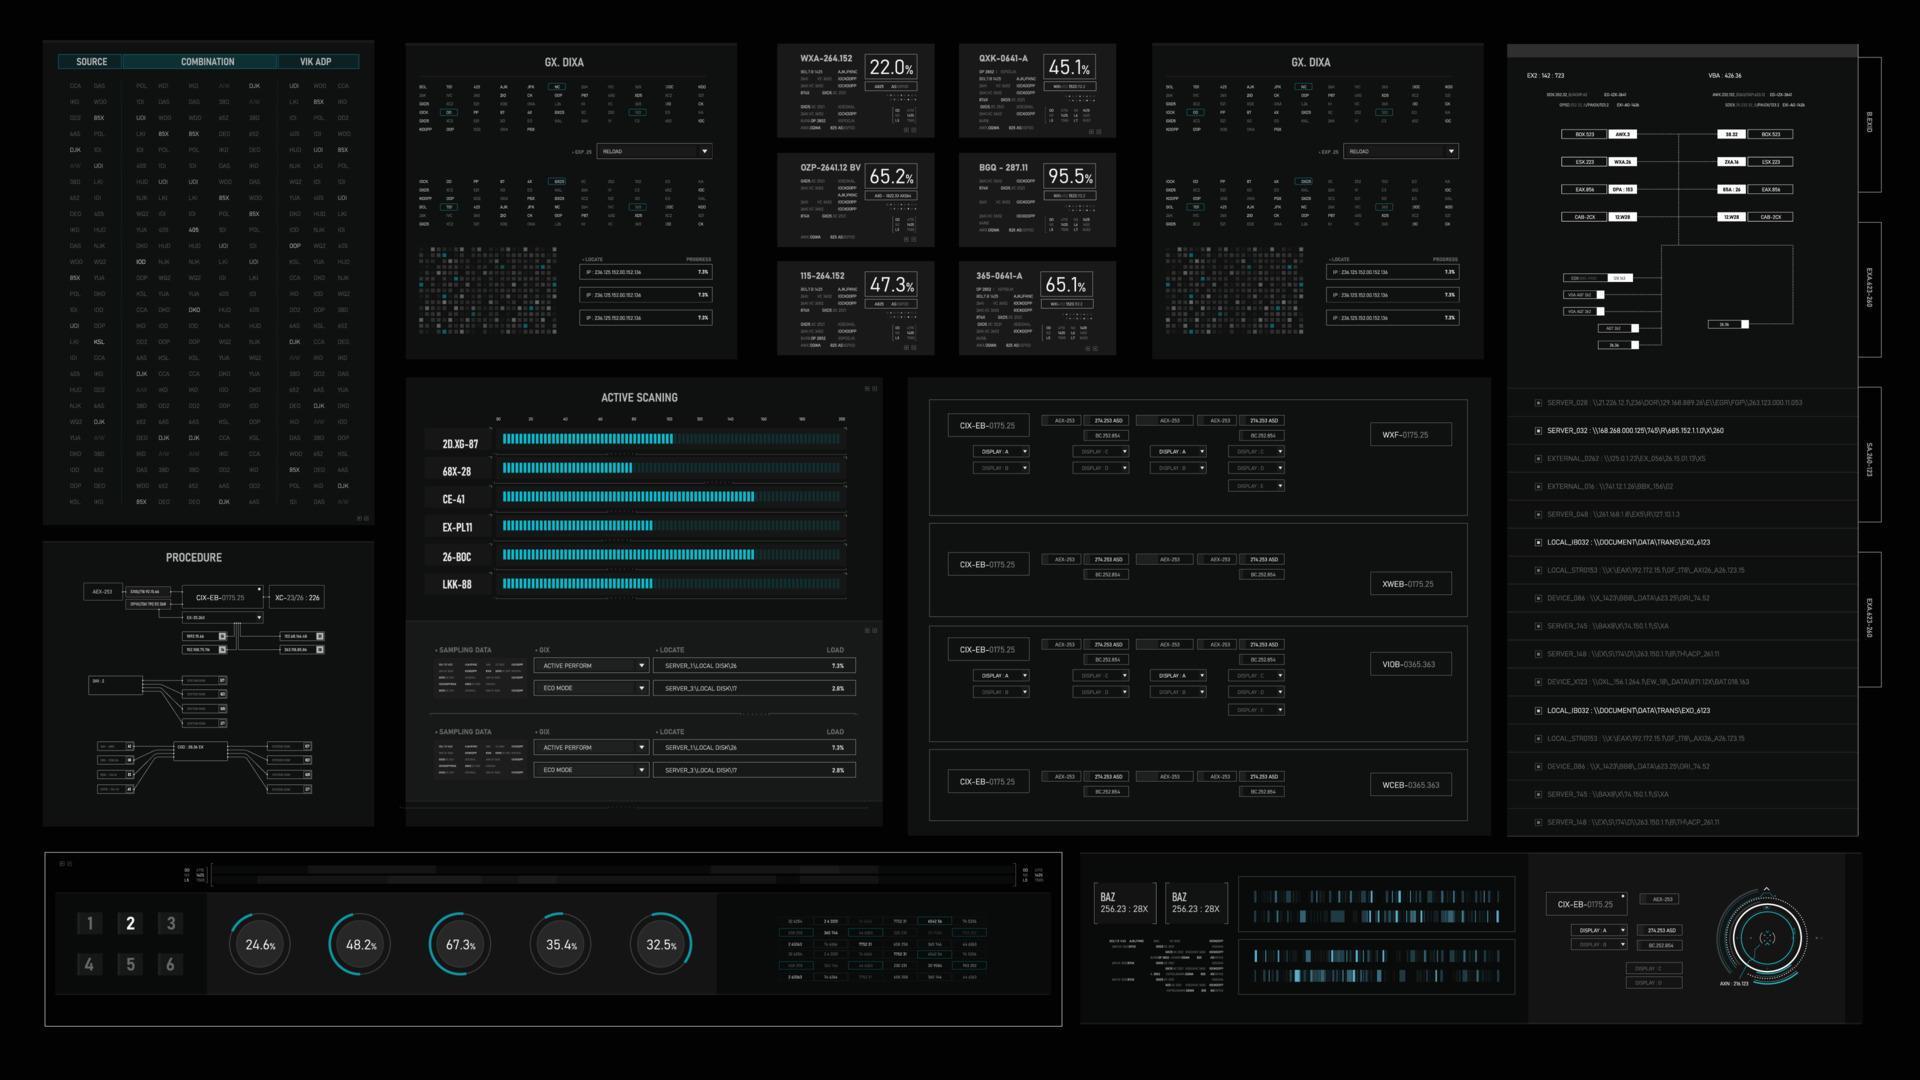Switch to the COMBINATION tab
Screen dimensions: 1920x1080
click(206, 61)
